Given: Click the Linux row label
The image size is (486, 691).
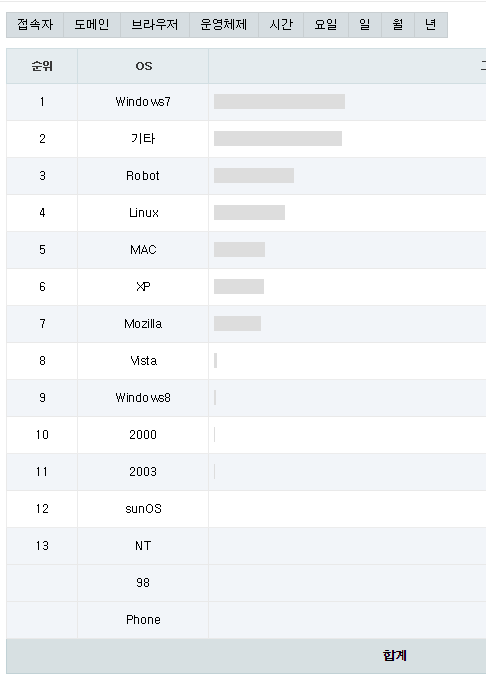Looking at the screenshot, I should pyautogui.click(x=144, y=213).
